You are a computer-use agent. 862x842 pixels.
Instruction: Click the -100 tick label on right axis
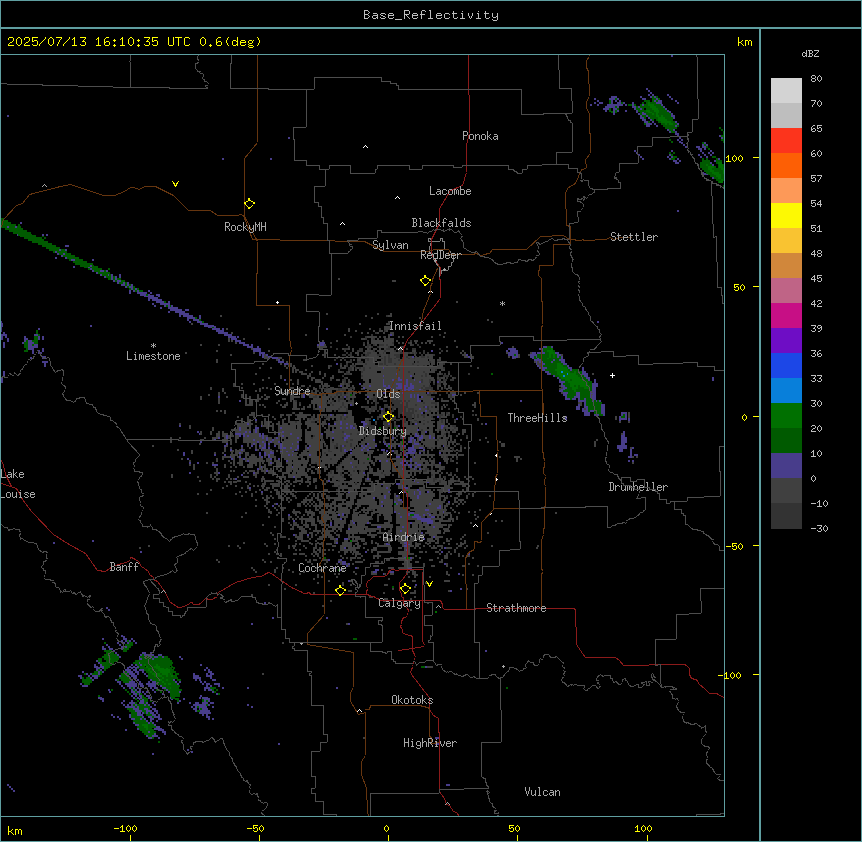(x=730, y=675)
